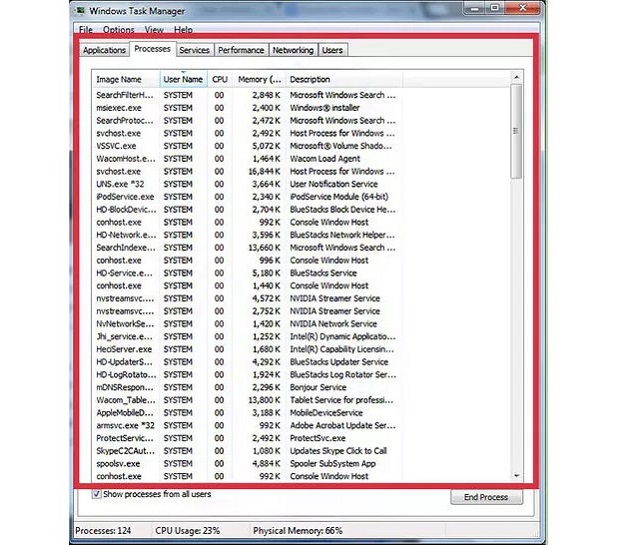Click the End Process button

coord(486,497)
